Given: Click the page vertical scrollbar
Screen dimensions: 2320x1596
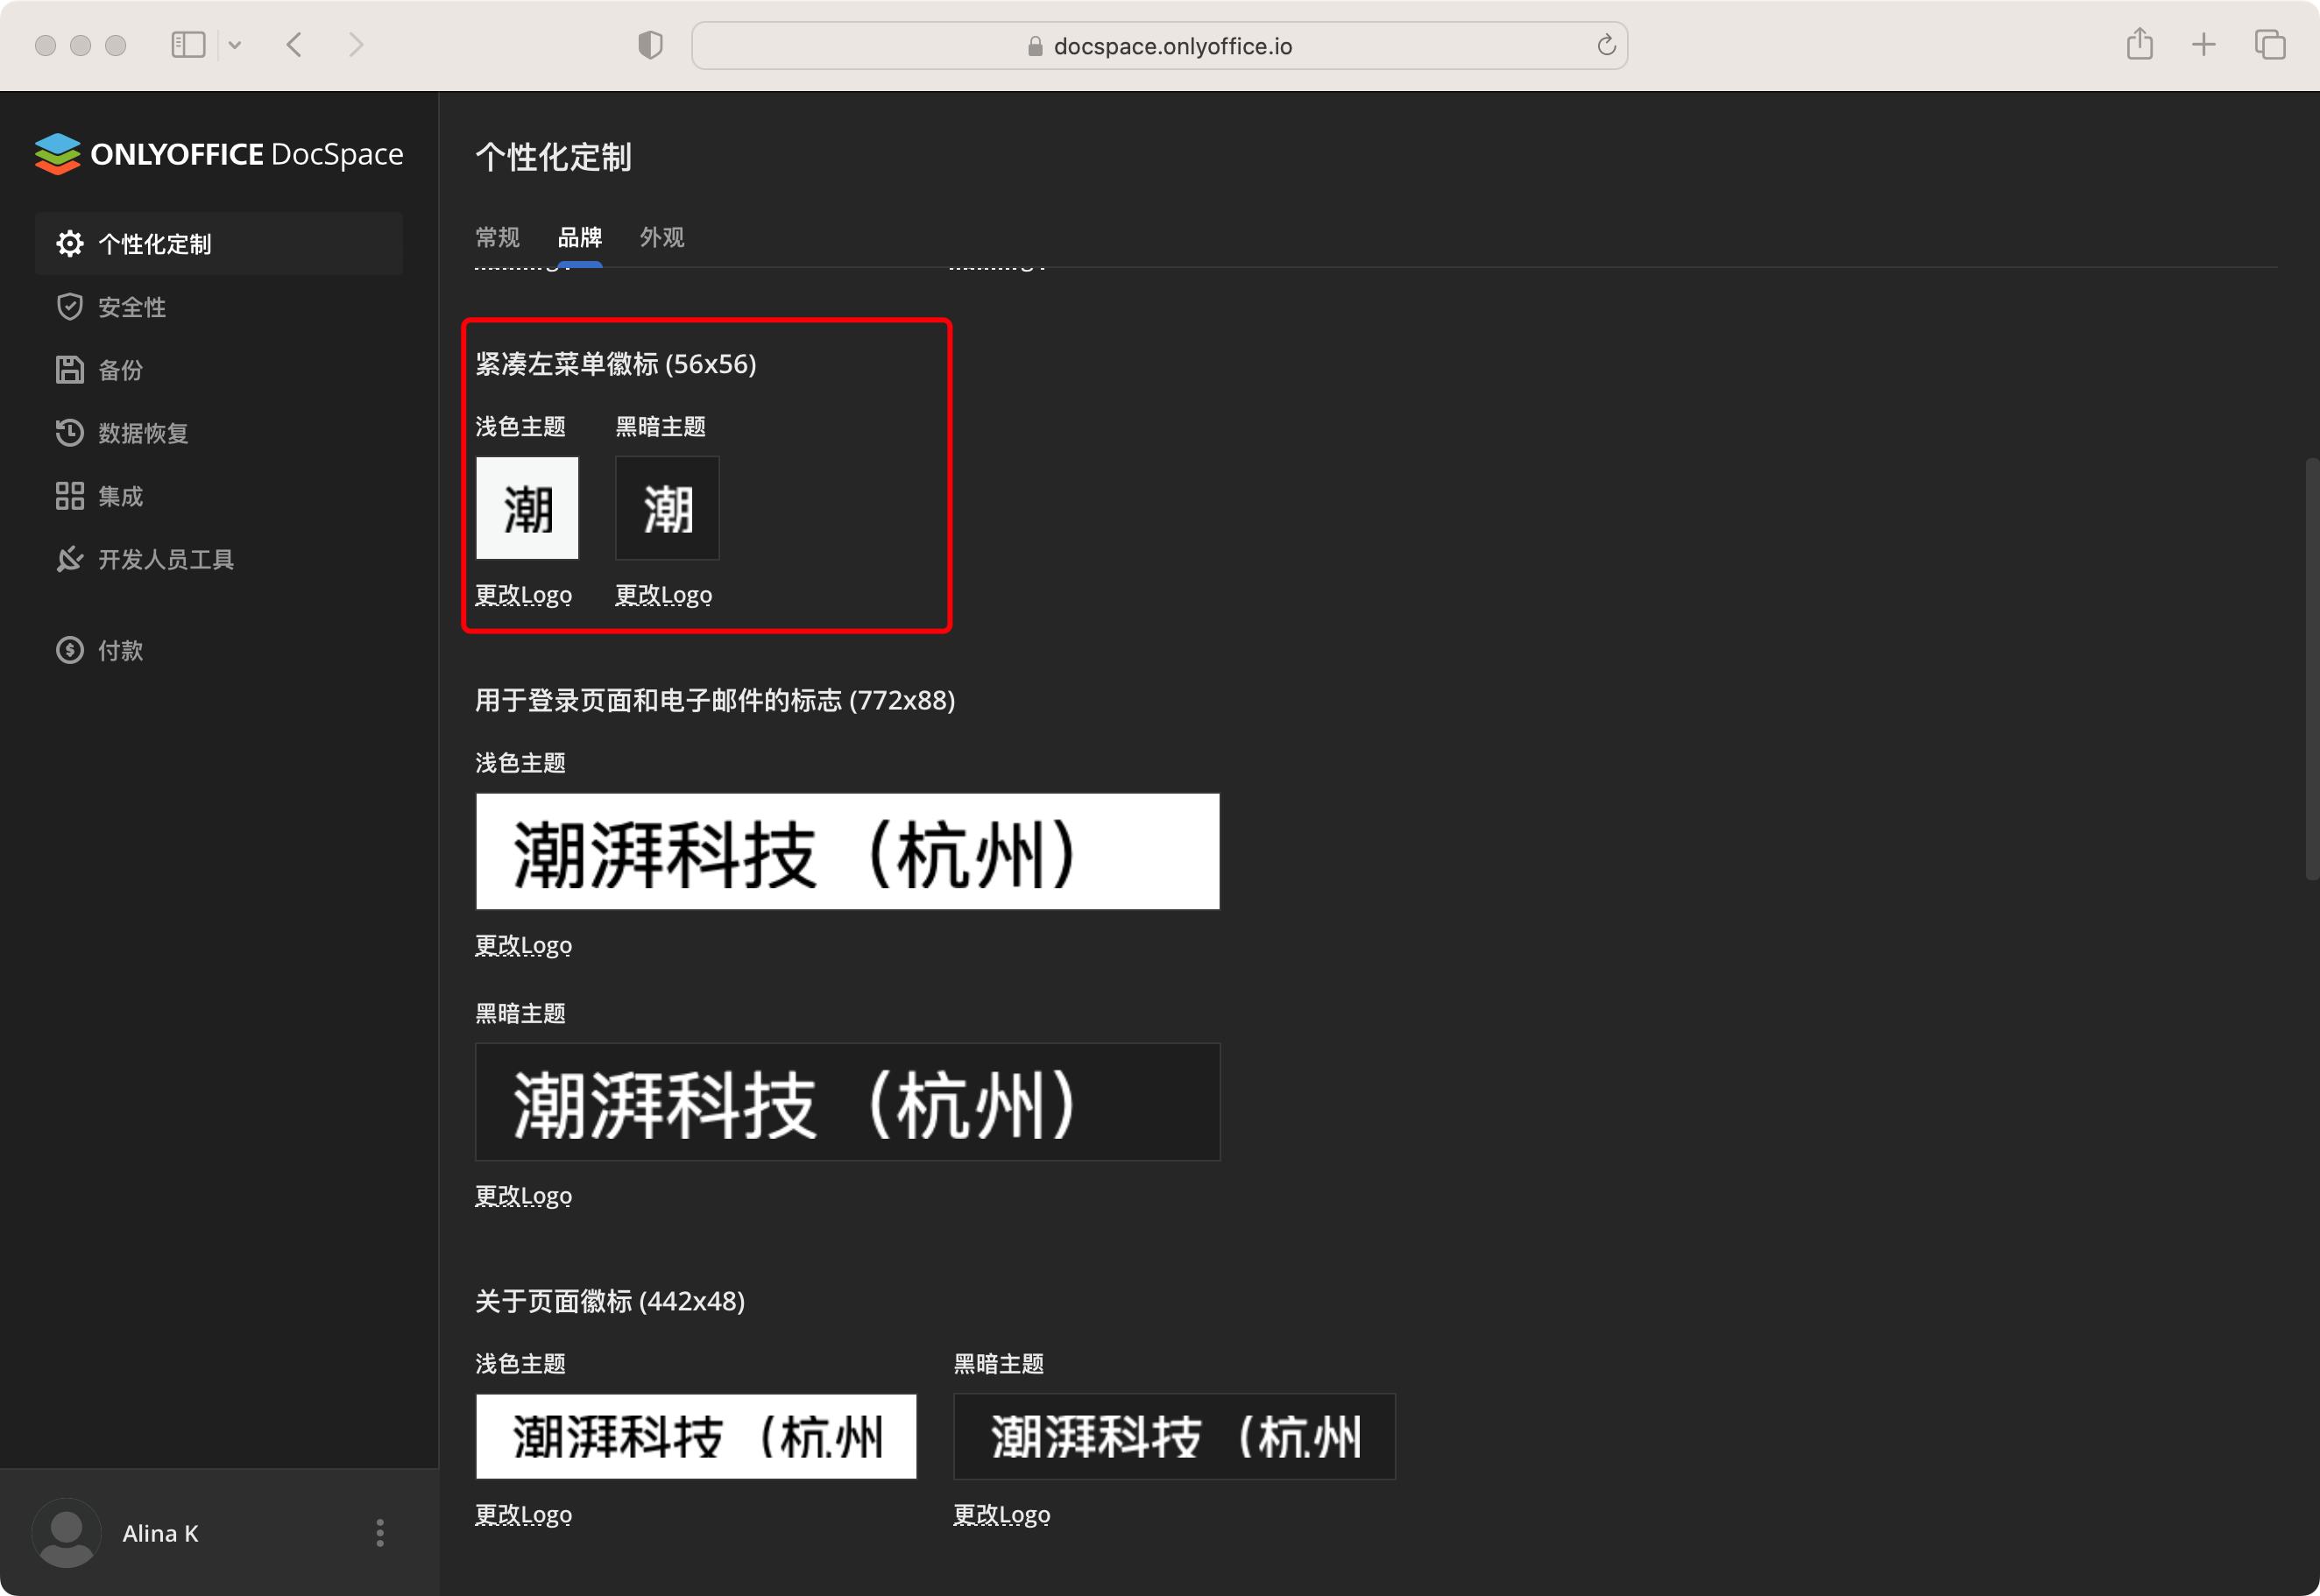Looking at the screenshot, I should pos(2311,669).
